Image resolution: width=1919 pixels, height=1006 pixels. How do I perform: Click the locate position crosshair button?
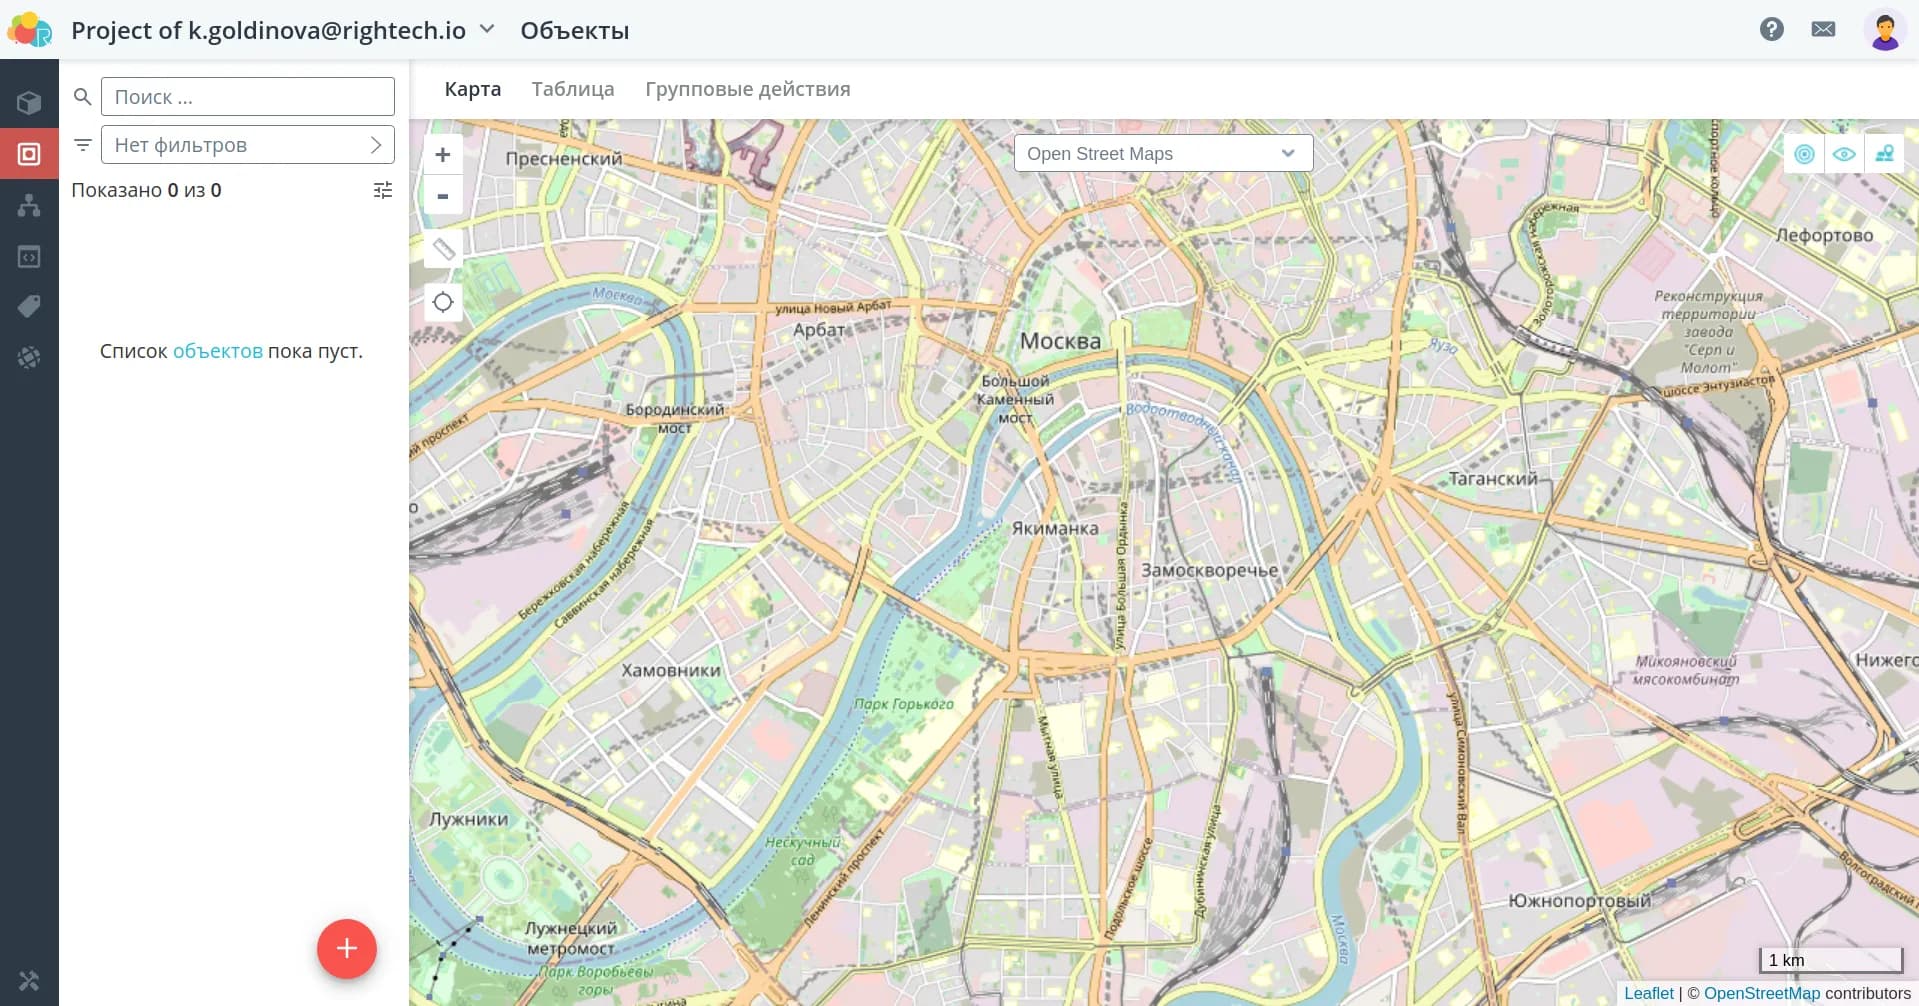(443, 302)
